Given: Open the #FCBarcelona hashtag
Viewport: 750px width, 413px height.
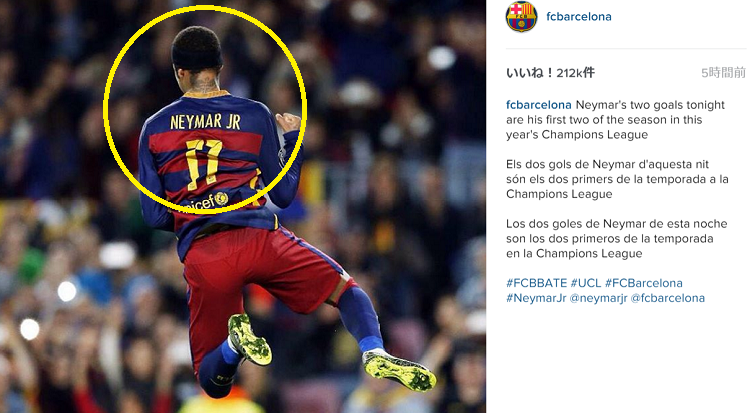Looking at the screenshot, I should click(644, 283).
